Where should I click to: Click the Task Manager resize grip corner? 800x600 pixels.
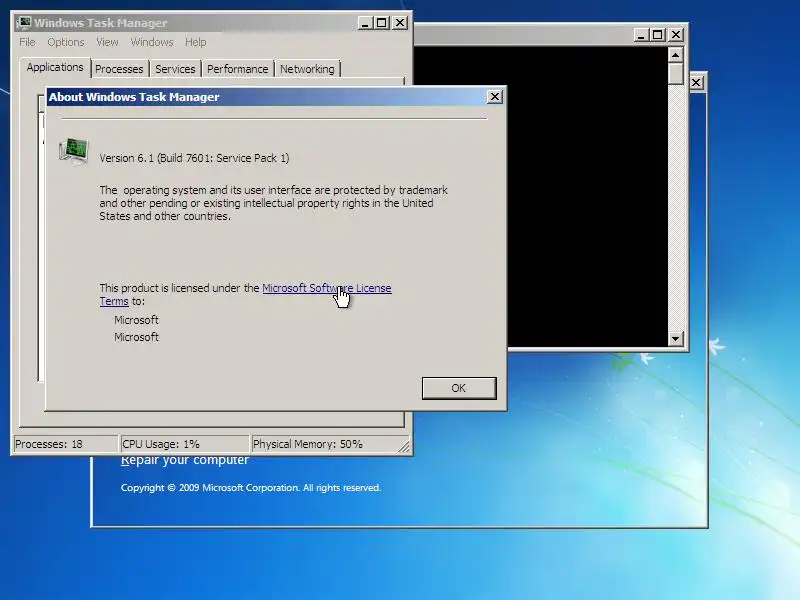pyautogui.click(x=404, y=447)
